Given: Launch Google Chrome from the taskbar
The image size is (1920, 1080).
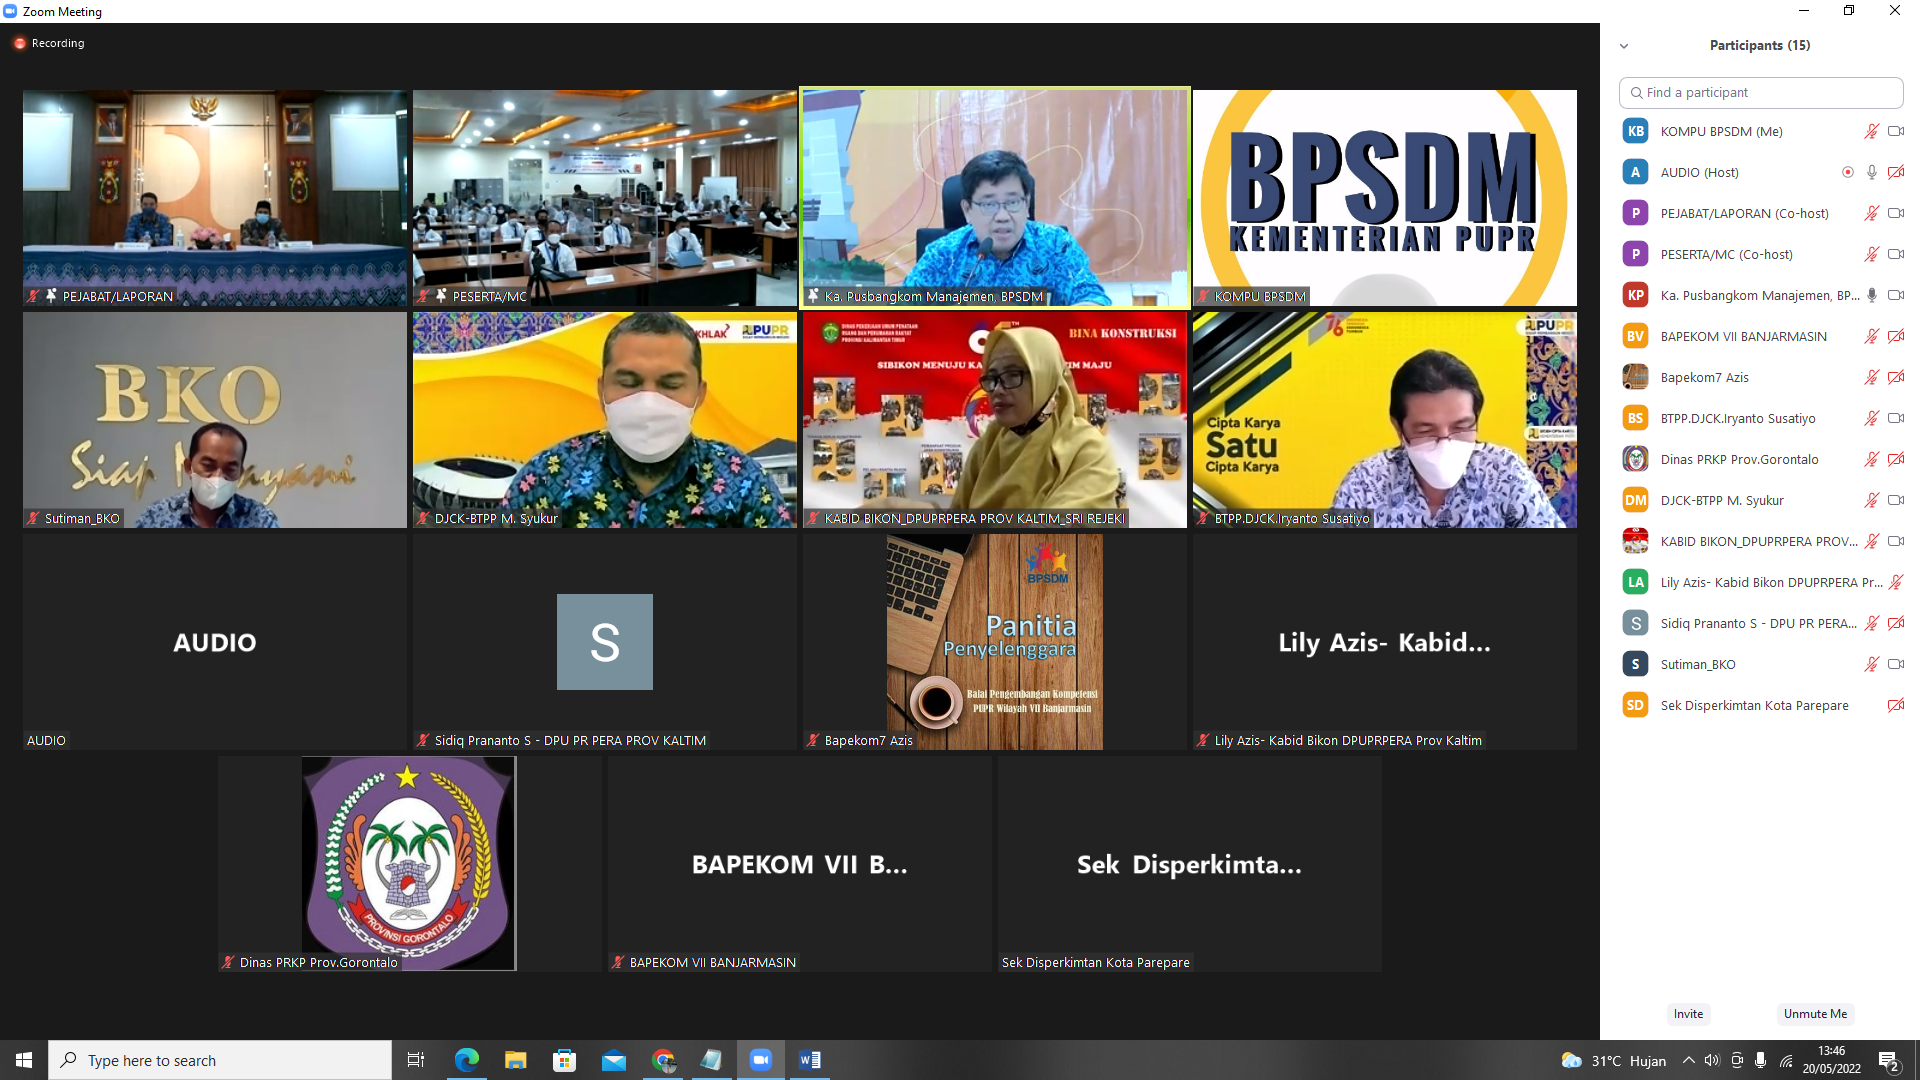Looking at the screenshot, I should pyautogui.click(x=663, y=1059).
